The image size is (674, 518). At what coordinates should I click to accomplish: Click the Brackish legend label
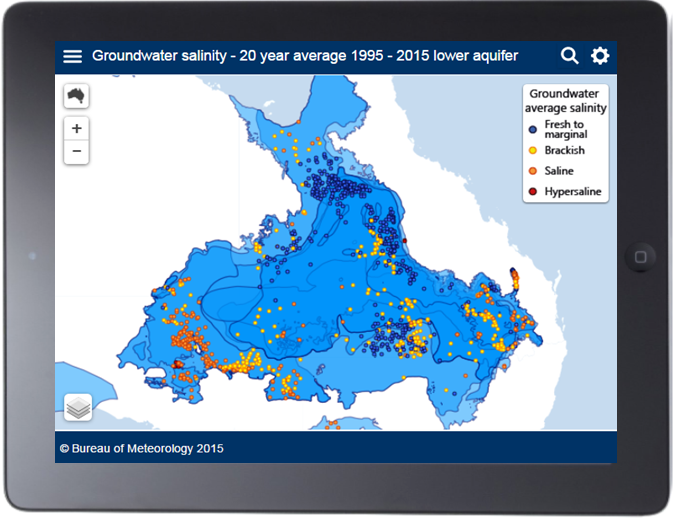pyautogui.click(x=564, y=150)
